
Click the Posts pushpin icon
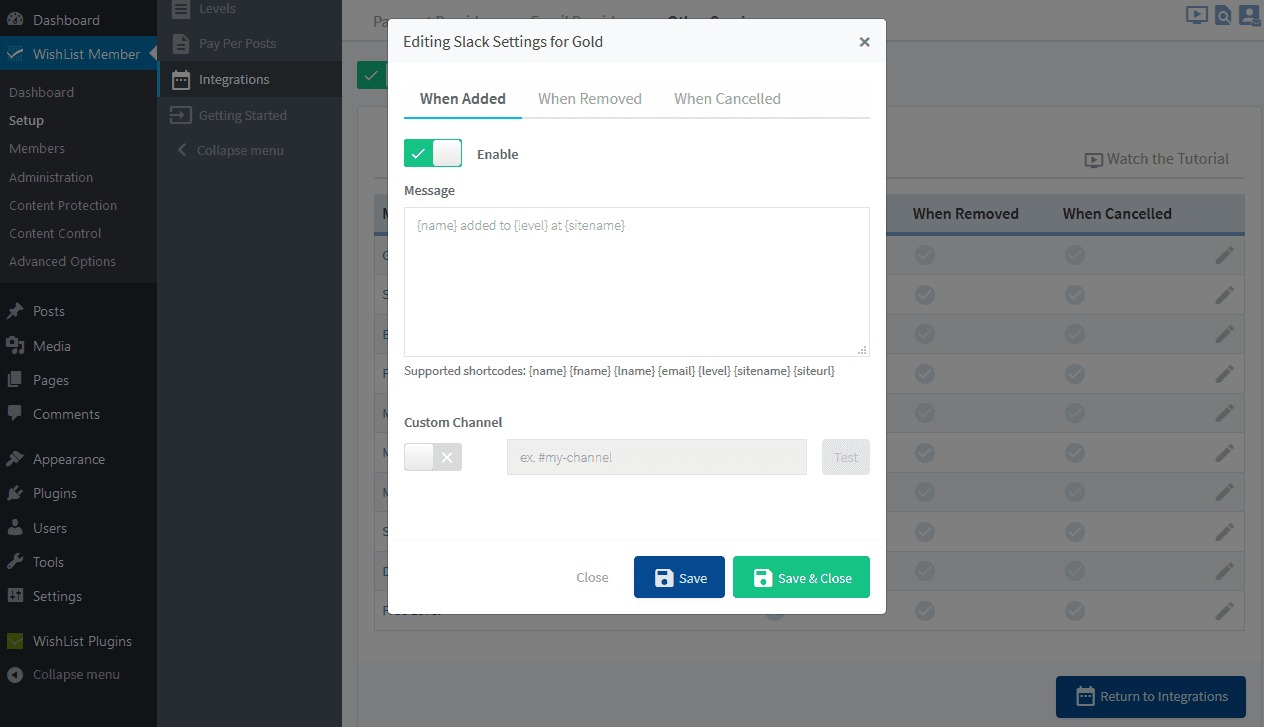coord(15,311)
